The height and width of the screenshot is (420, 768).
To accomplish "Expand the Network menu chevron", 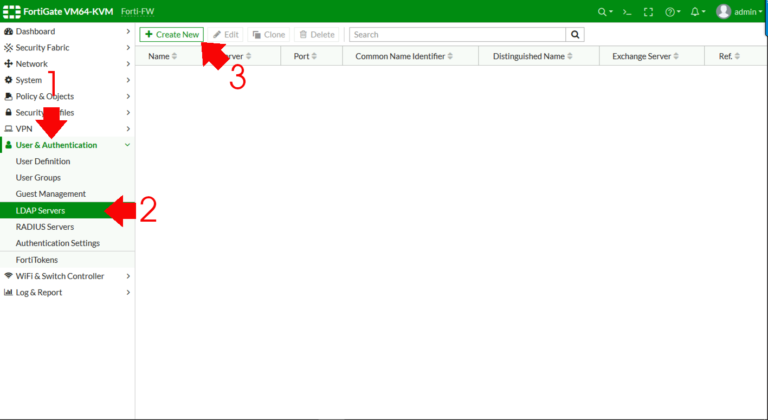I will point(128,64).
